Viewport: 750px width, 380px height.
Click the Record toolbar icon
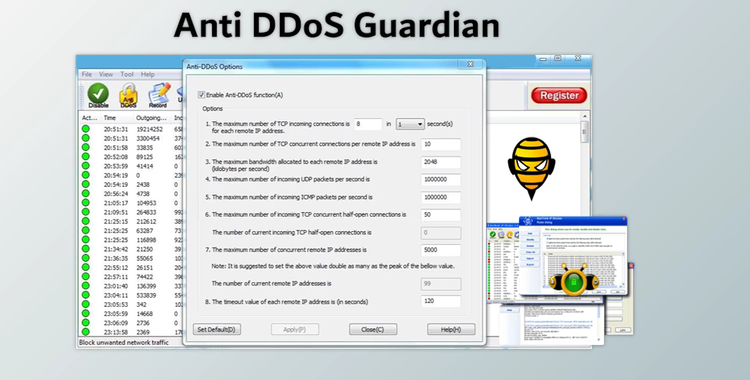click(x=158, y=94)
